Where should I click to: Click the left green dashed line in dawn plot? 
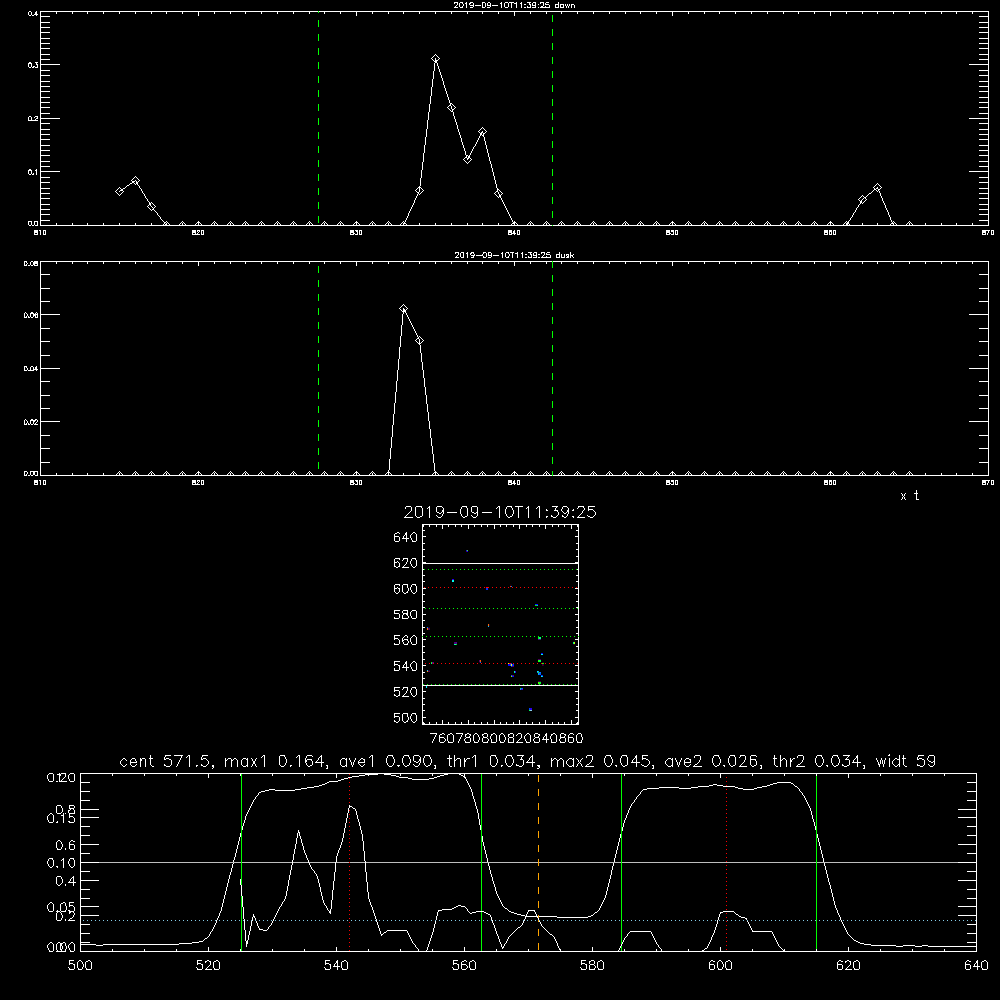pos(318,118)
